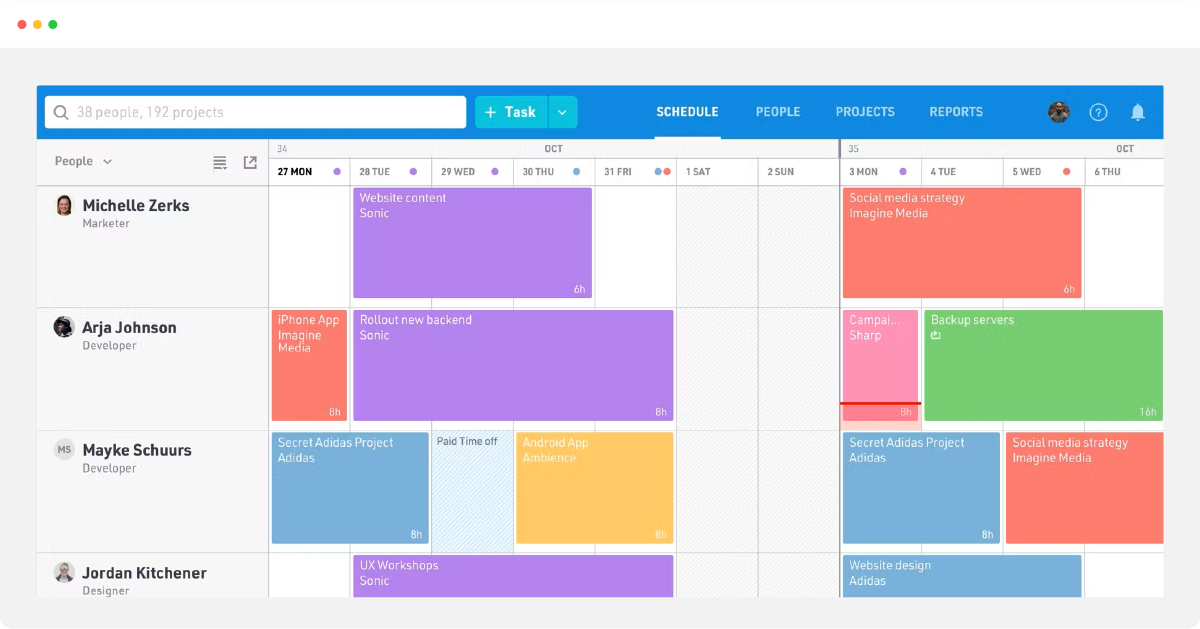The image size is (1200, 629).
Task: Click Michelle Zerks' profile photo
Action: (64, 206)
